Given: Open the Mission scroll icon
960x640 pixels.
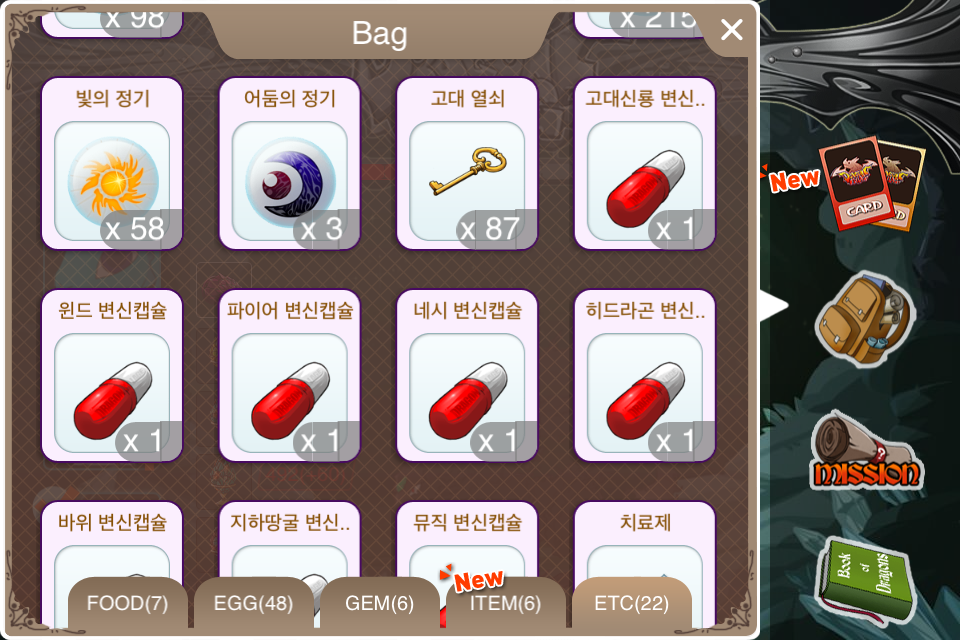Looking at the screenshot, I should 866,454.
